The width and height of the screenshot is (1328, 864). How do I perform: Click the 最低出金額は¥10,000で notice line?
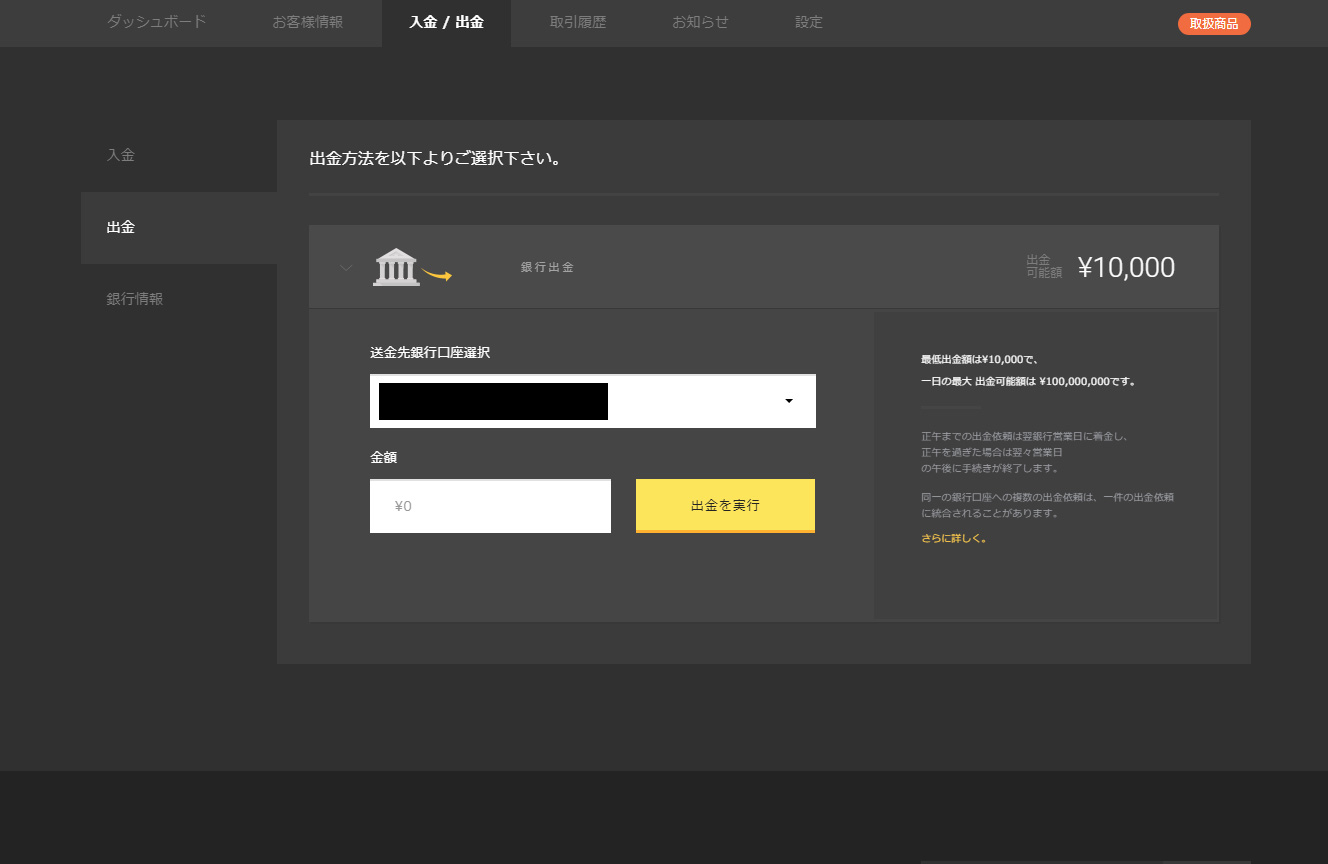click(x=981, y=359)
